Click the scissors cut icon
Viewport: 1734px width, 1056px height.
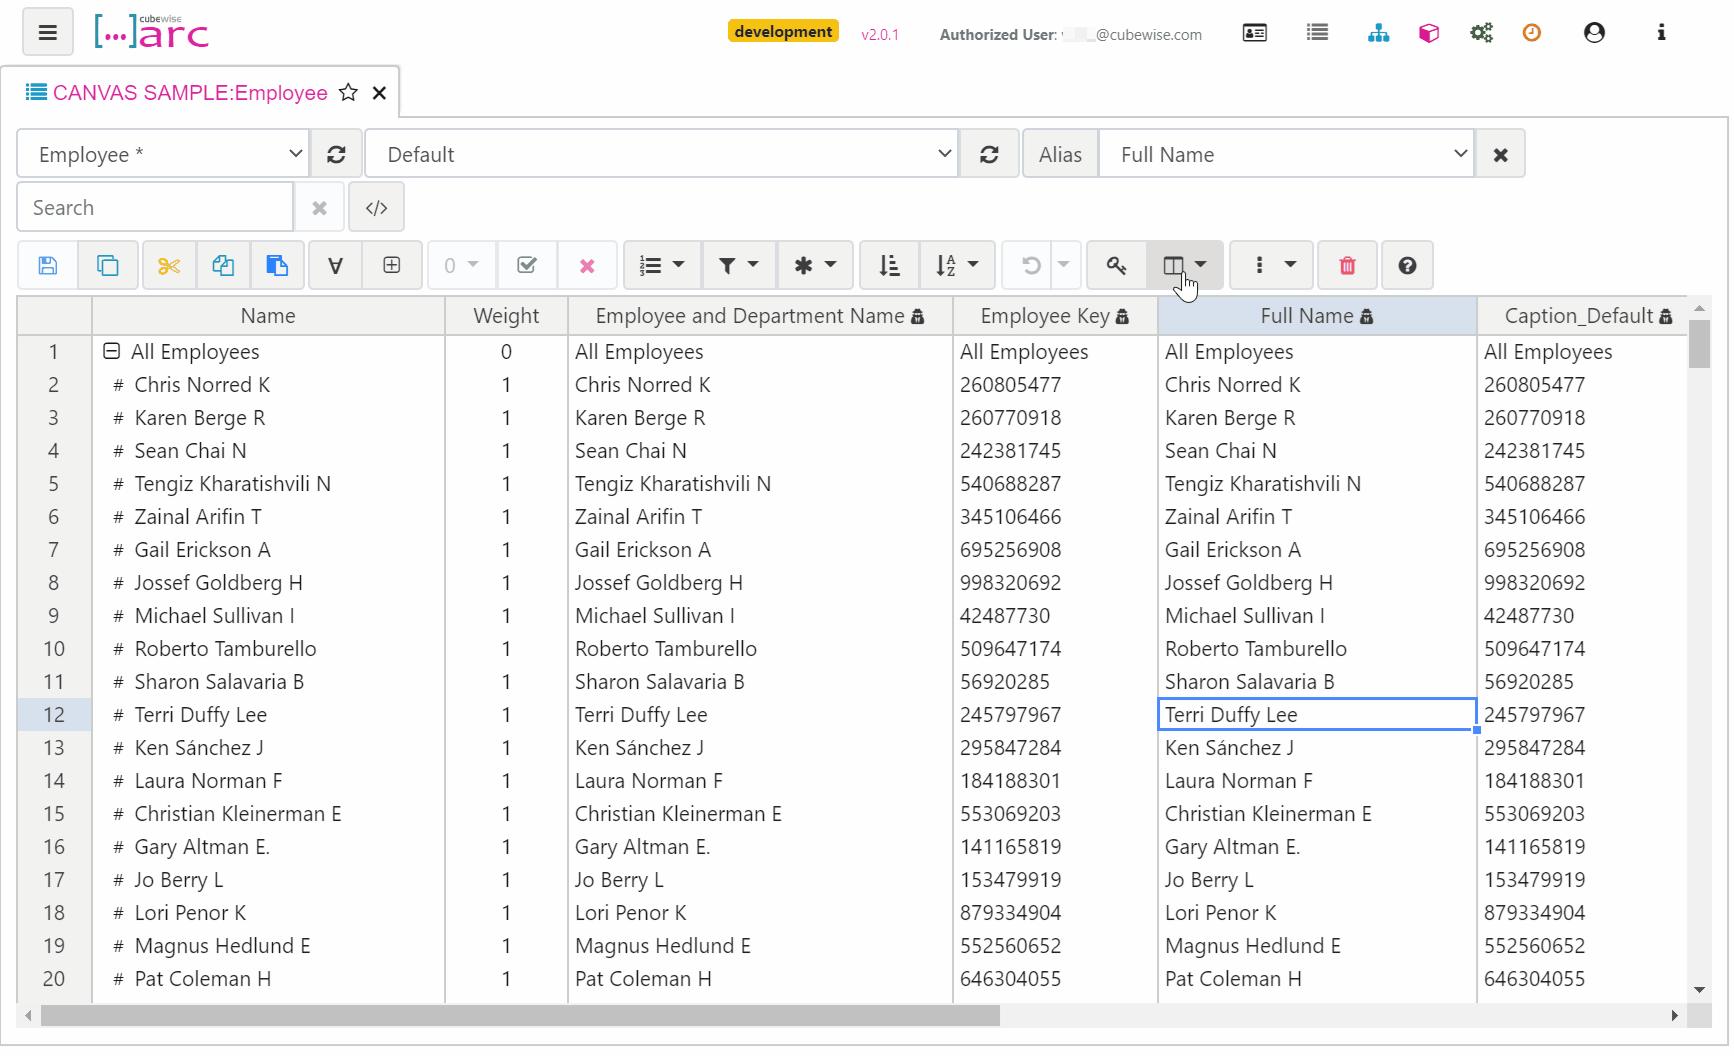coord(169,265)
